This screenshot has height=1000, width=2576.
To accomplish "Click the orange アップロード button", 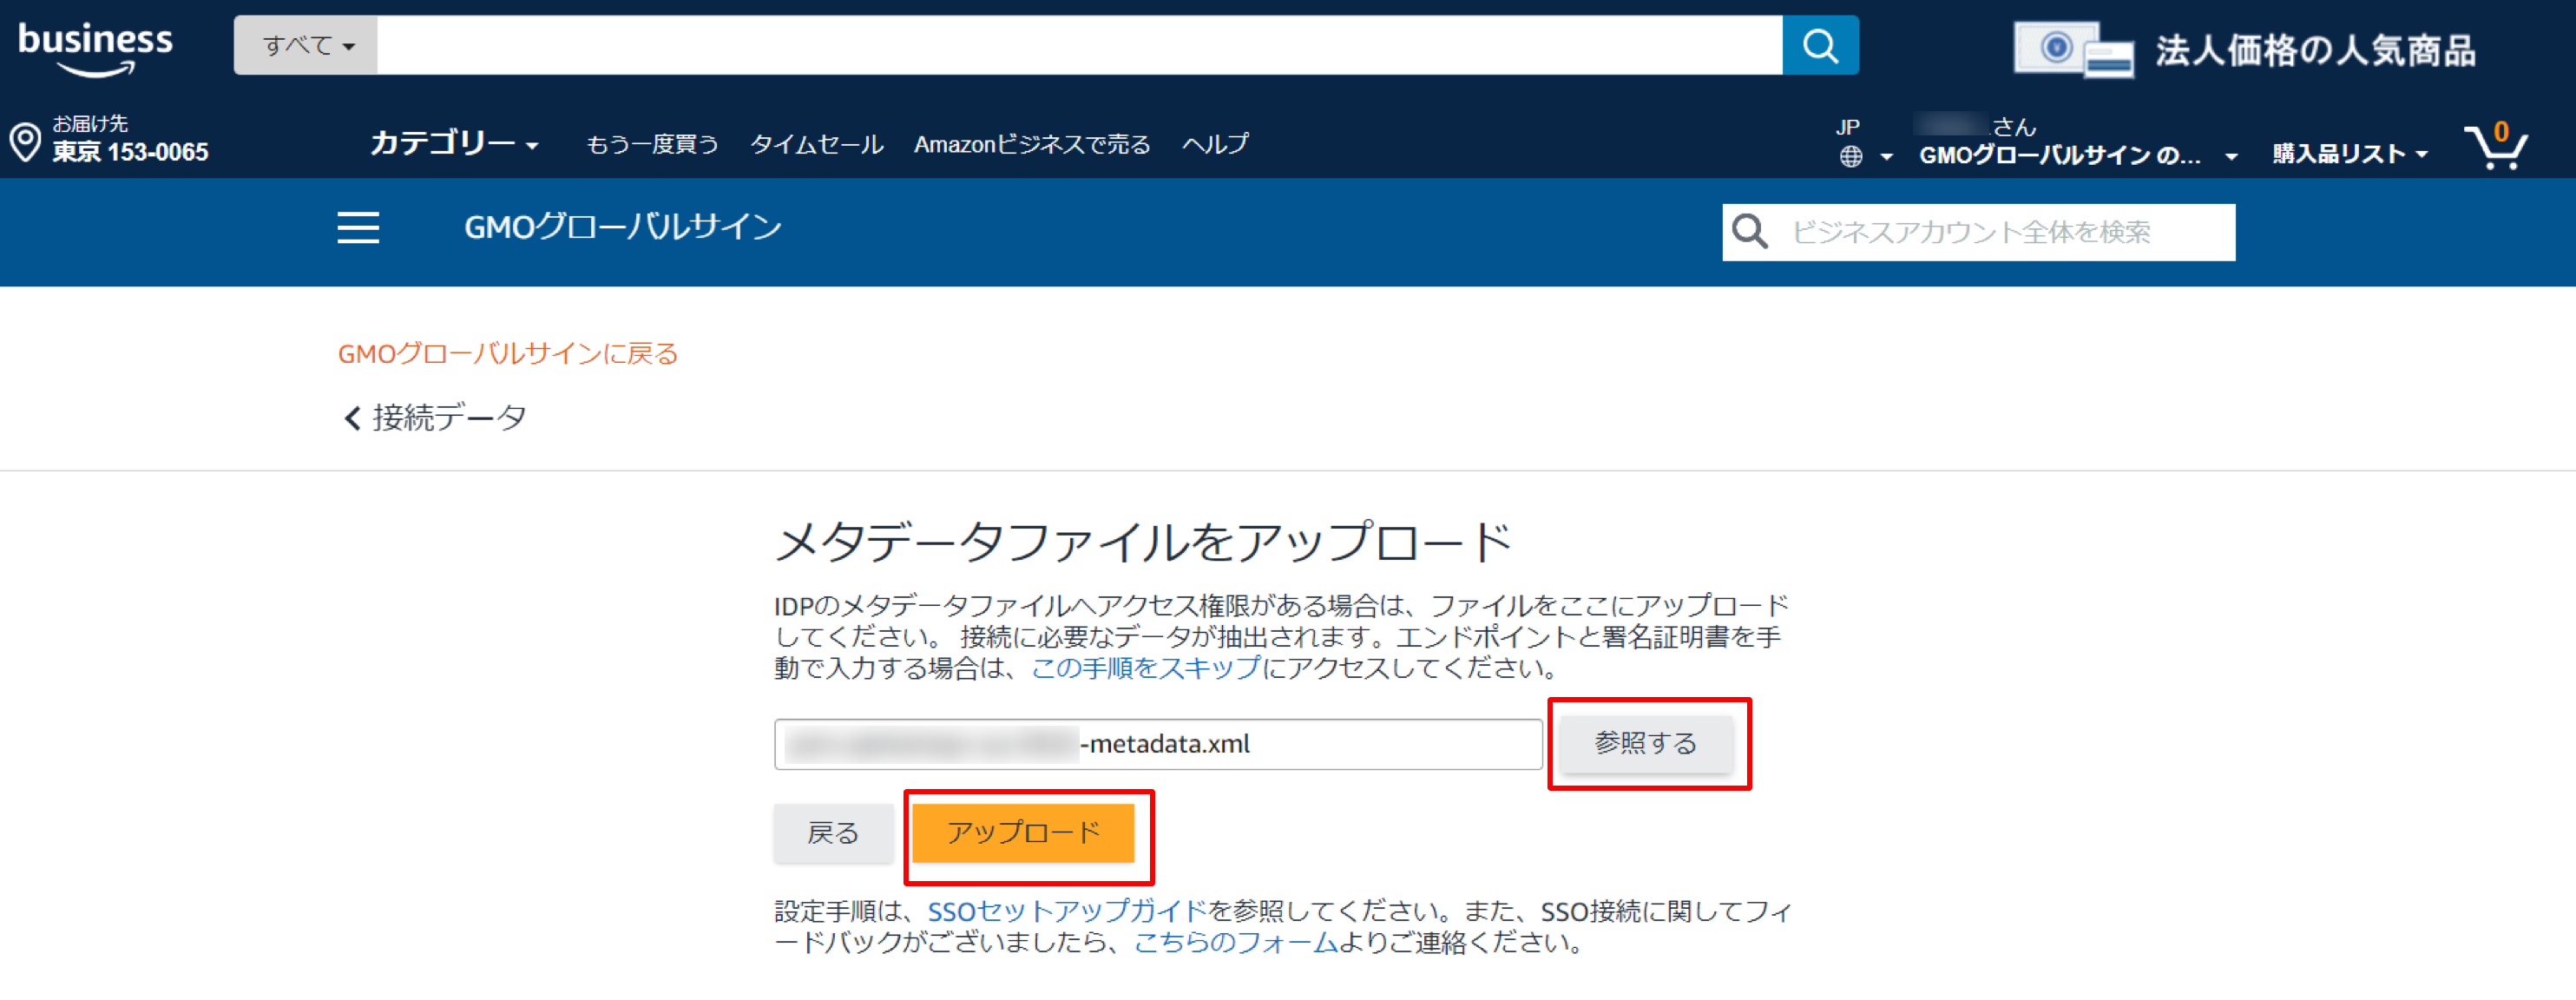I will coord(1024,832).
